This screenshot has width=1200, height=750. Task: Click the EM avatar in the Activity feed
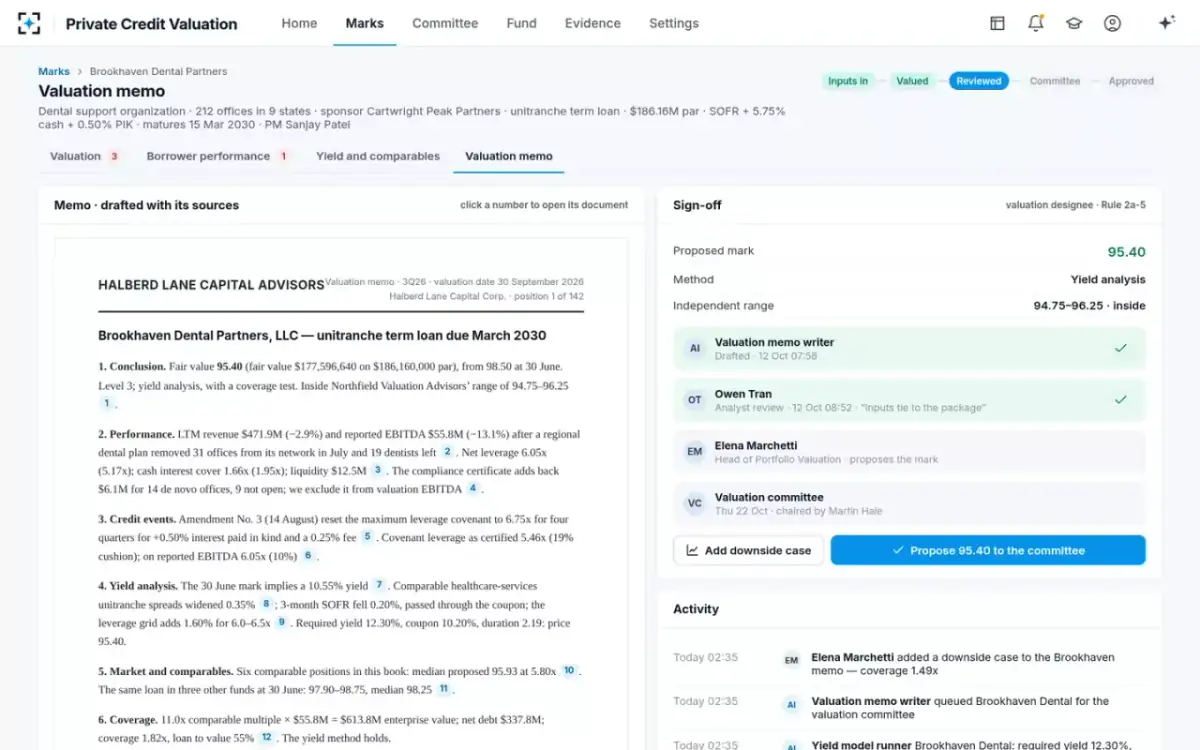(x=791, y=660)
